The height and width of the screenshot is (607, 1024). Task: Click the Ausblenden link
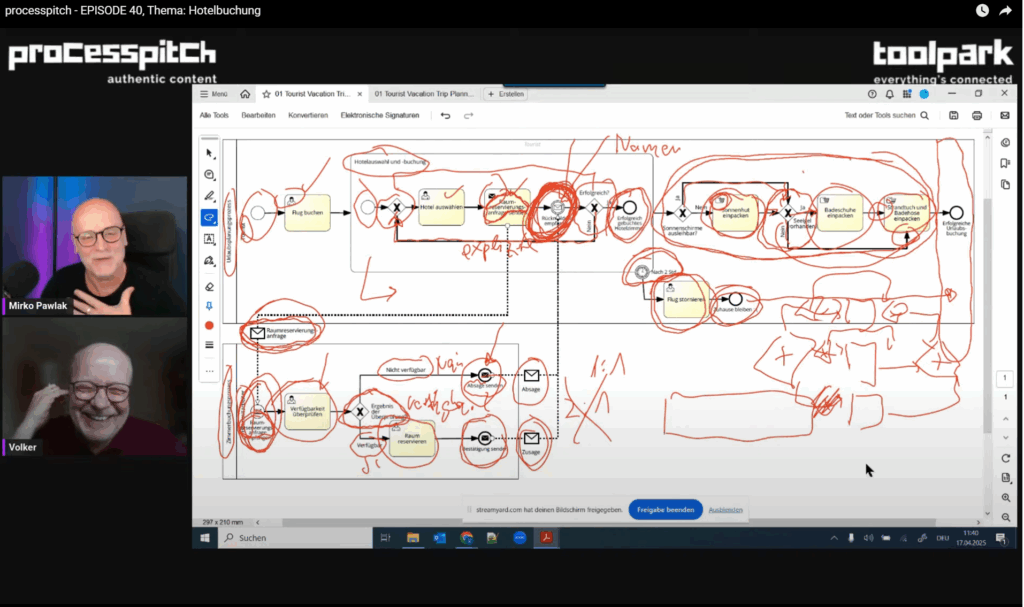726,509
